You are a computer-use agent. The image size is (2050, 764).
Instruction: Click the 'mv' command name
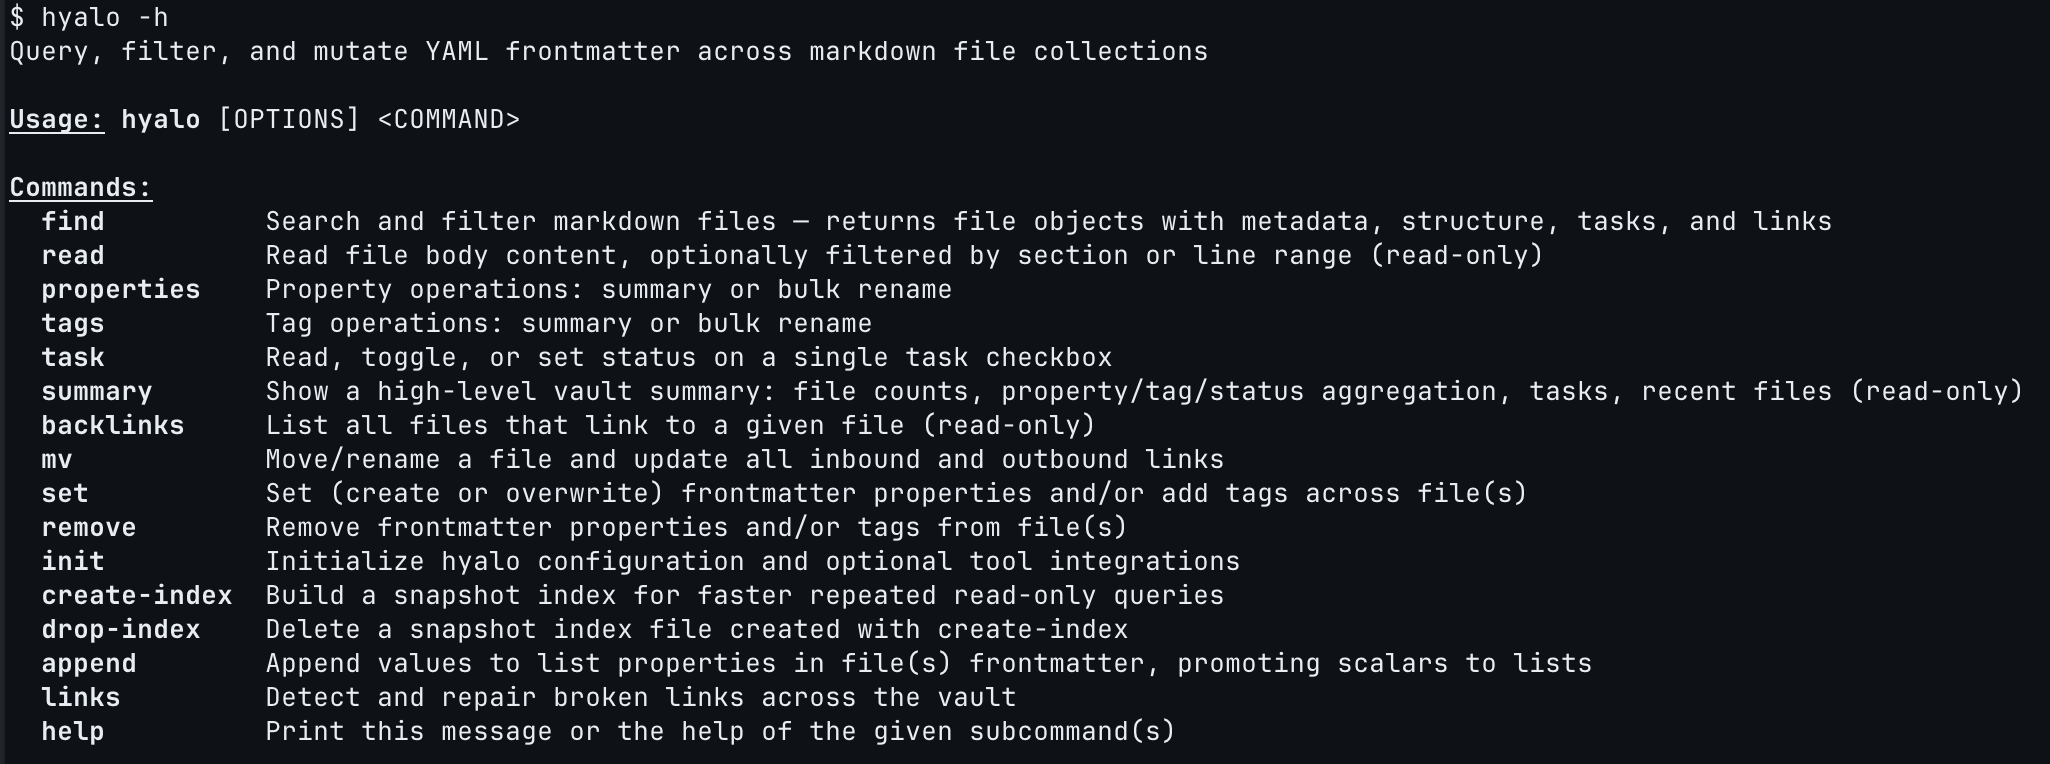point(57,460)
